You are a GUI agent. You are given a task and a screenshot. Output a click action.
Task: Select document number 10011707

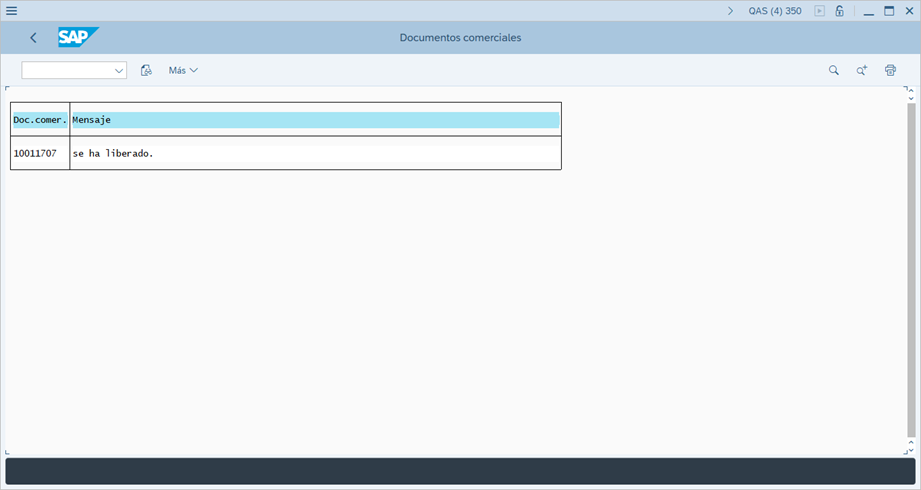coord(35,153)
